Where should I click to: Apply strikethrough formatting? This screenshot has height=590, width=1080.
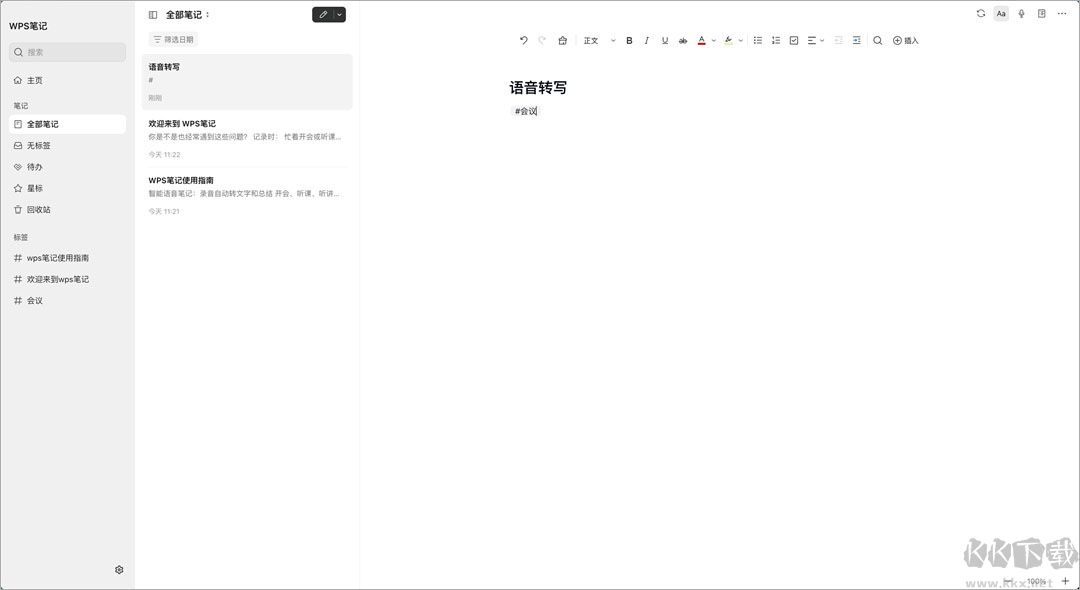[x=683, y=40]
